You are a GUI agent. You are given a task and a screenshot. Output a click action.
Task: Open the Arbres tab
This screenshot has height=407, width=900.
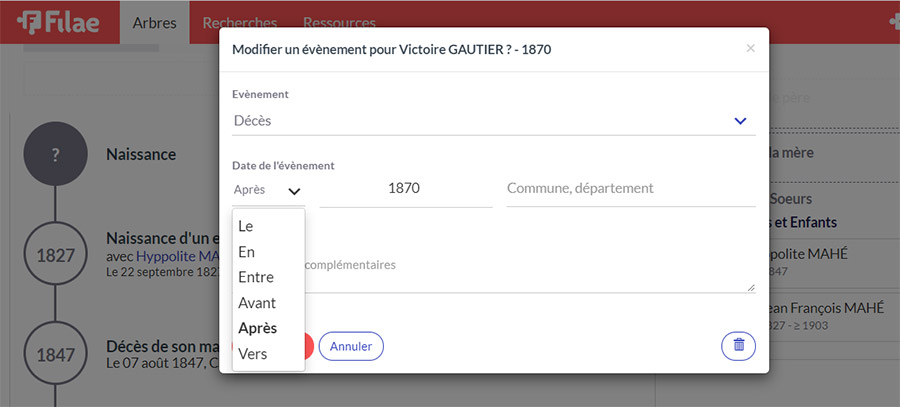[154, 22]
